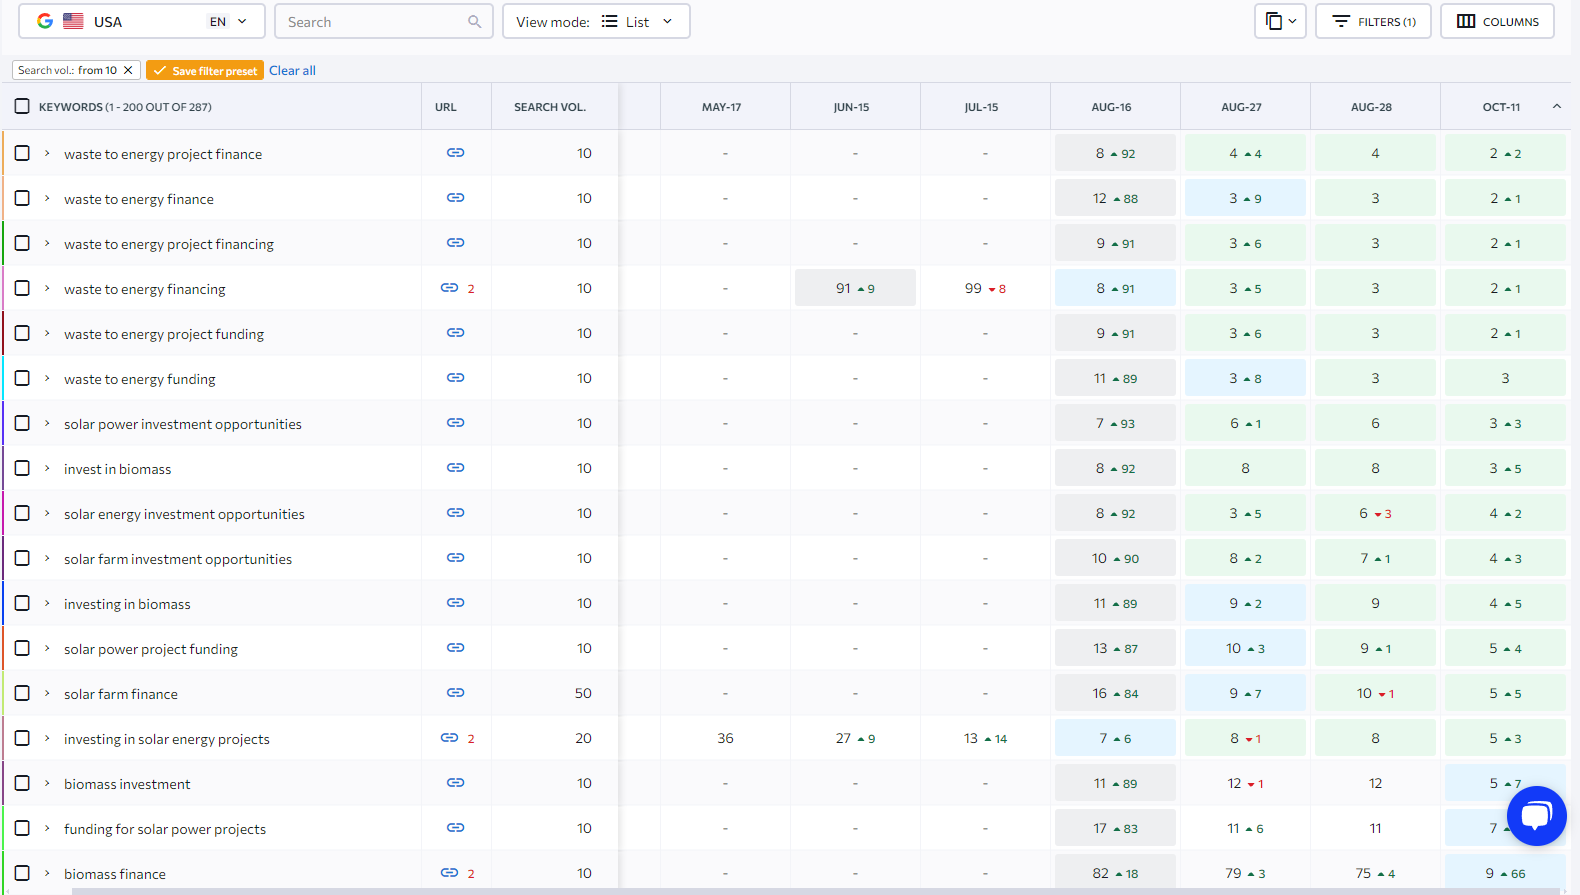
Task: Sort by the OCT-11 column header
Action: point(1501,107)
